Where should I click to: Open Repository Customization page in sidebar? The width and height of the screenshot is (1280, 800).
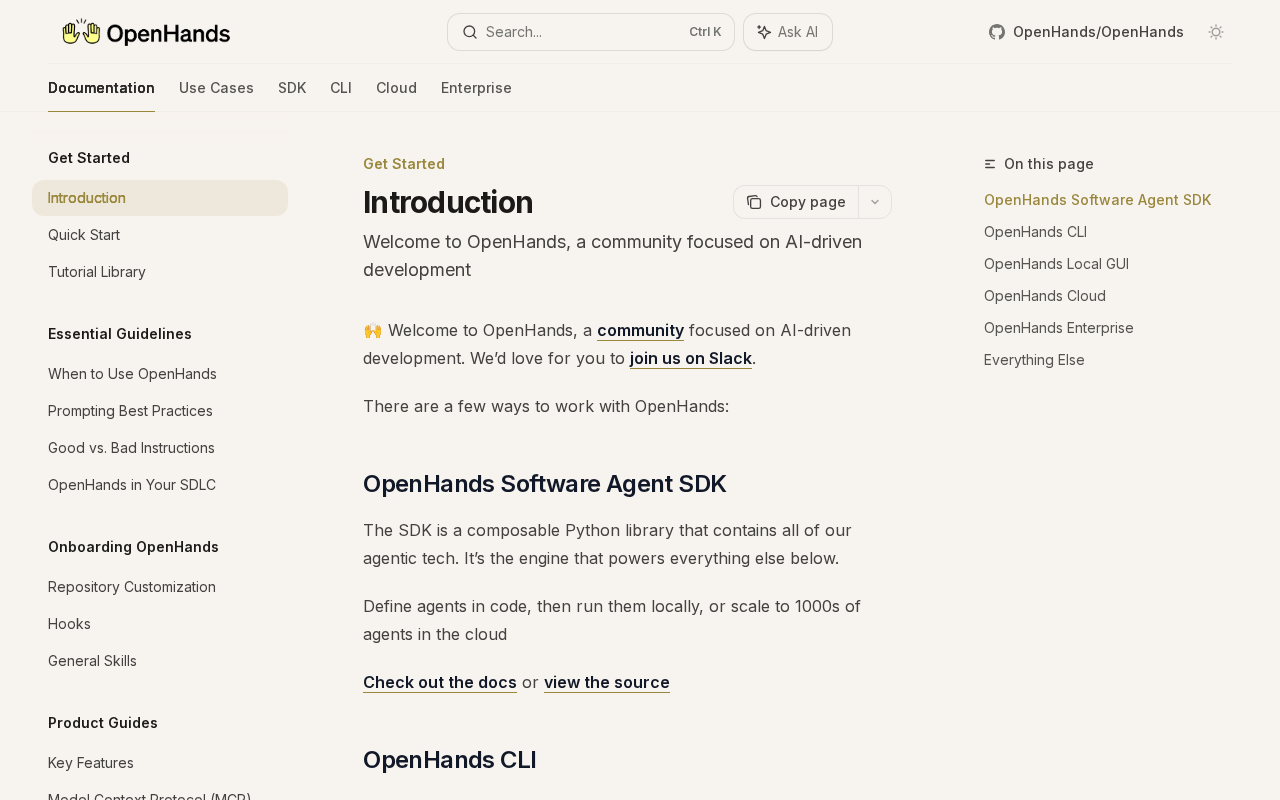(132, 587)
